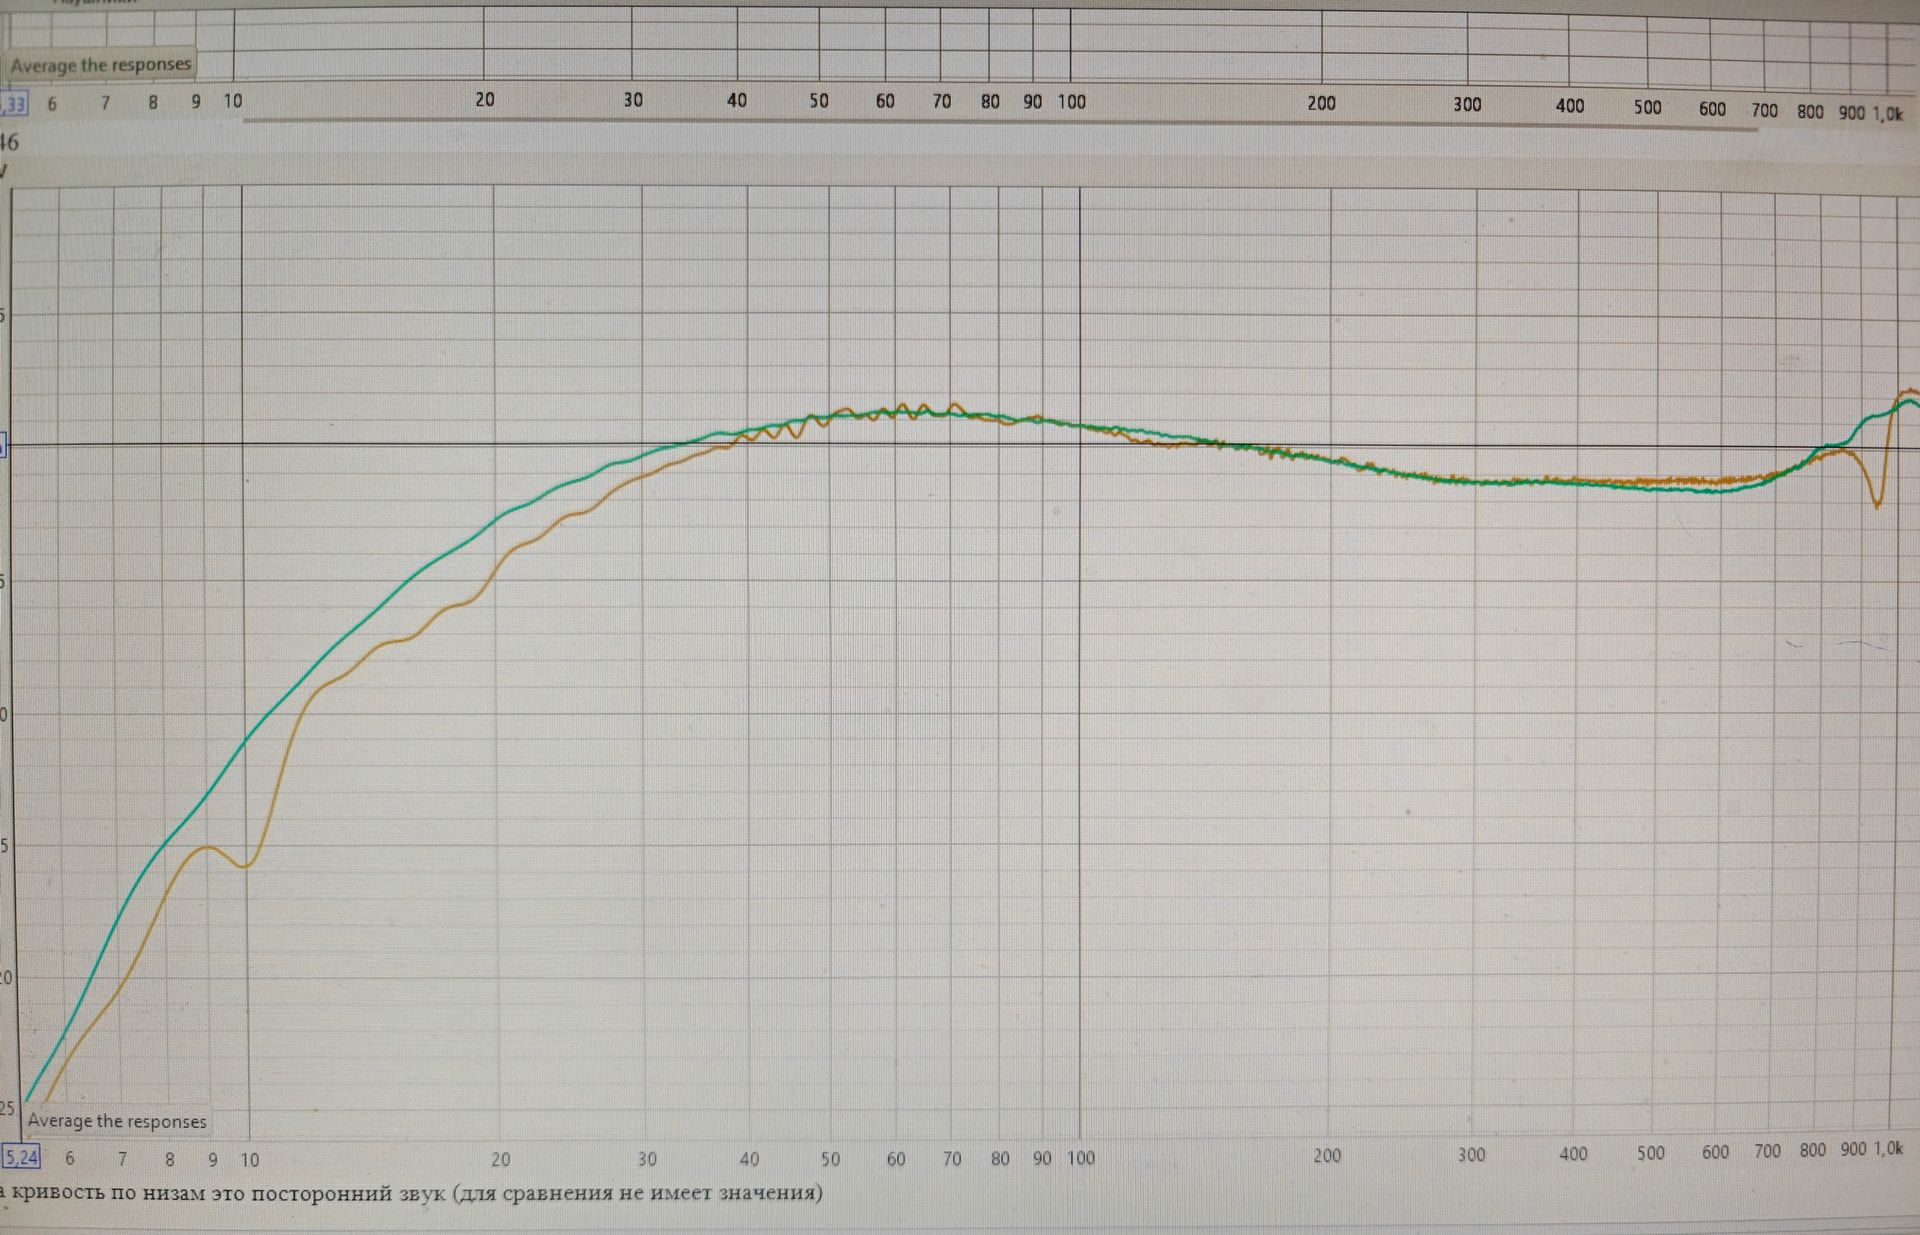Click the horizontal reference line at 100 Hz

1080,445
